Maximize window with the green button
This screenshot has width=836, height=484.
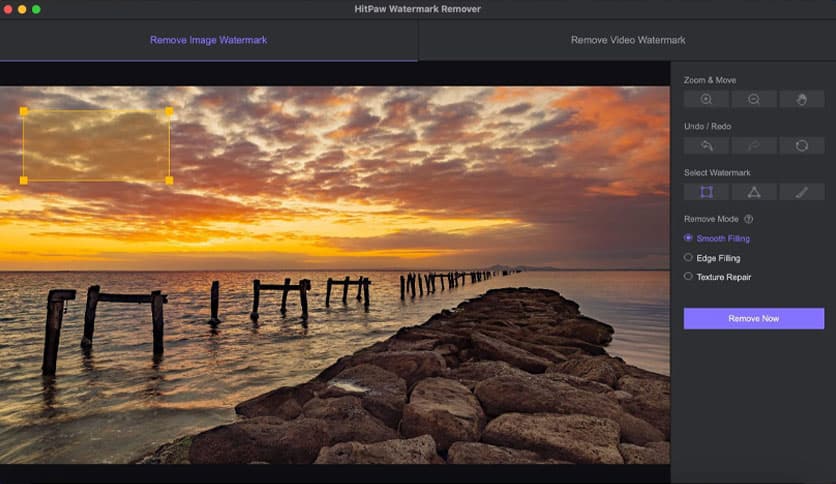pos(36,9)
